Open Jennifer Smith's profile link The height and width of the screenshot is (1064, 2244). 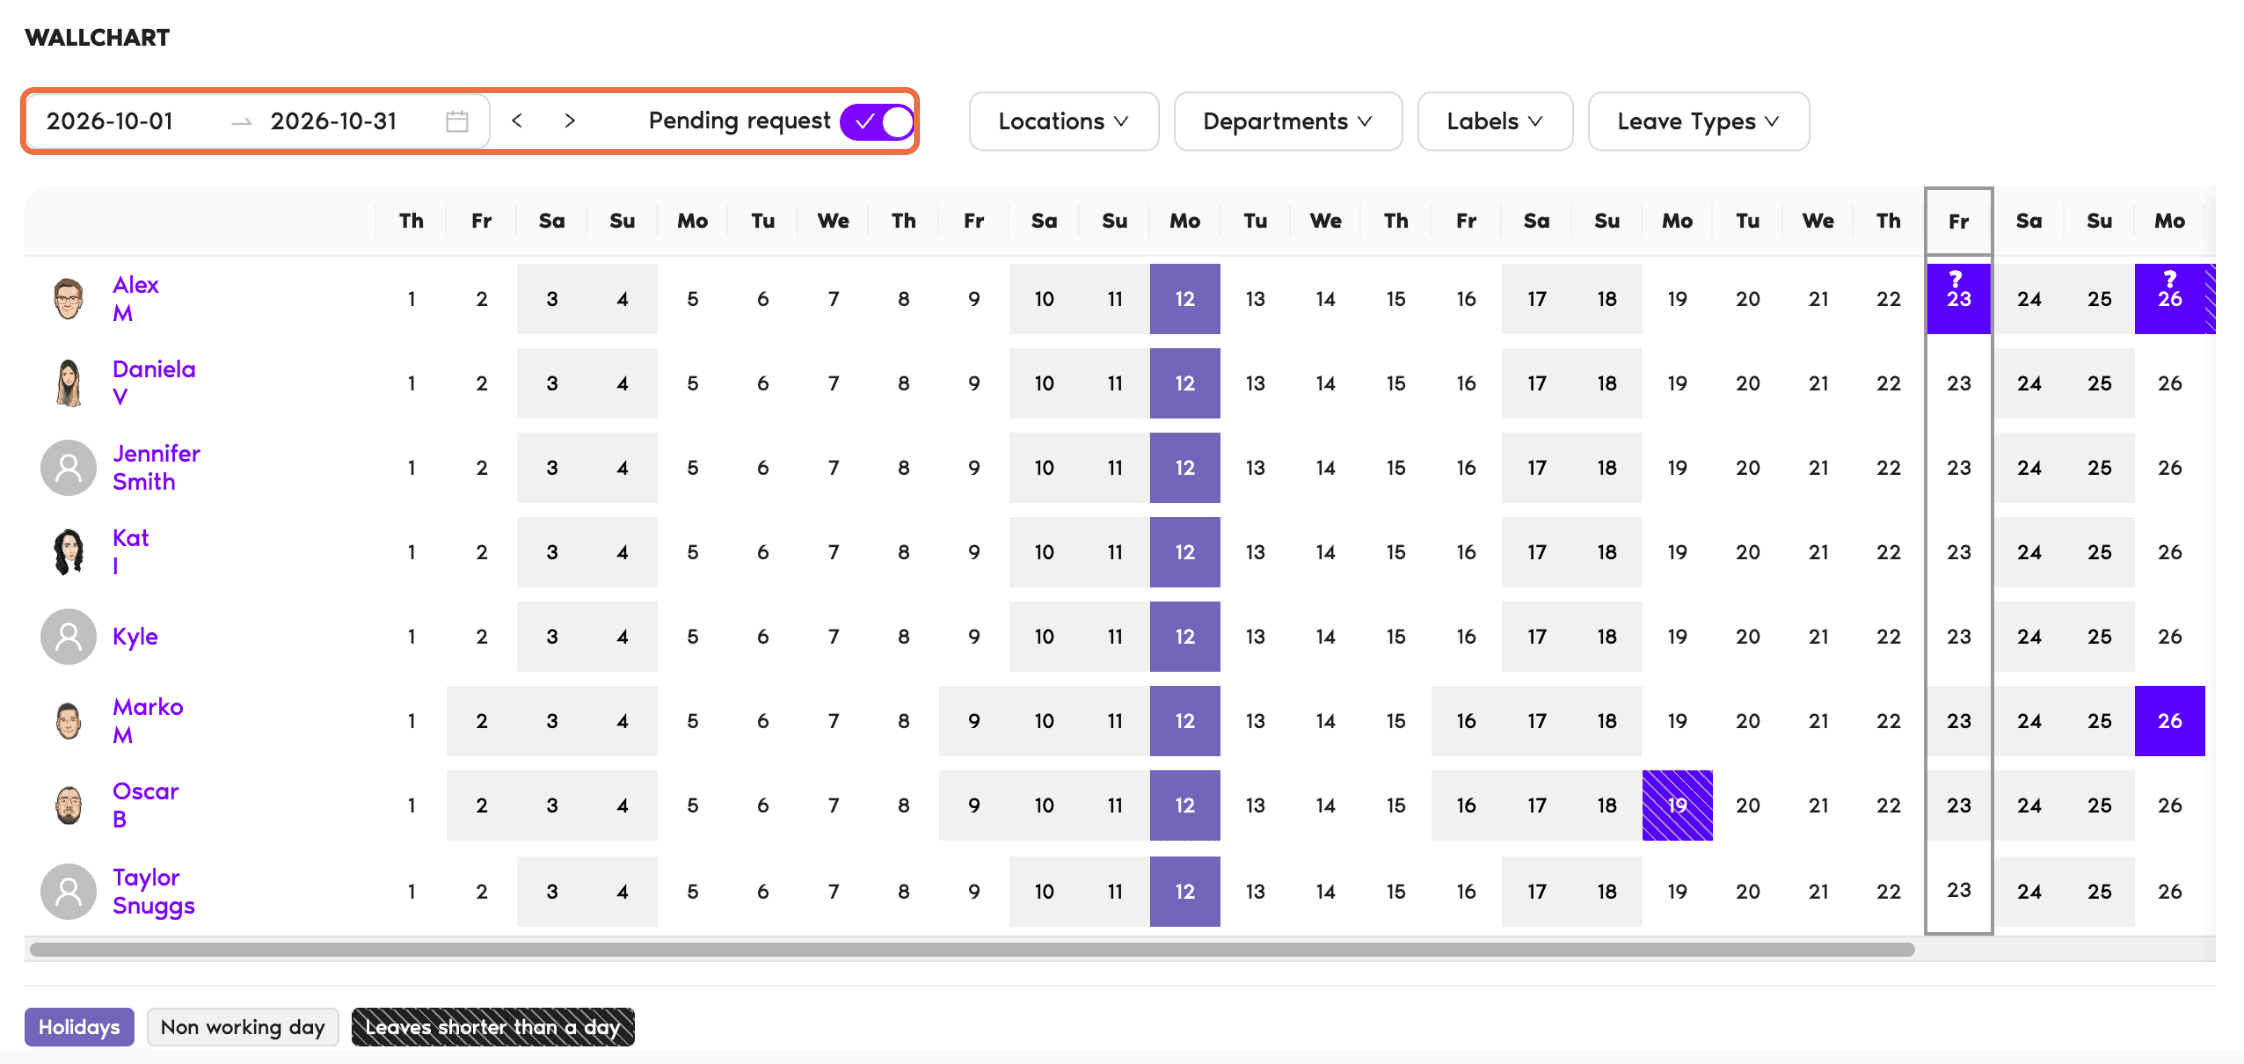coord(156,467)
